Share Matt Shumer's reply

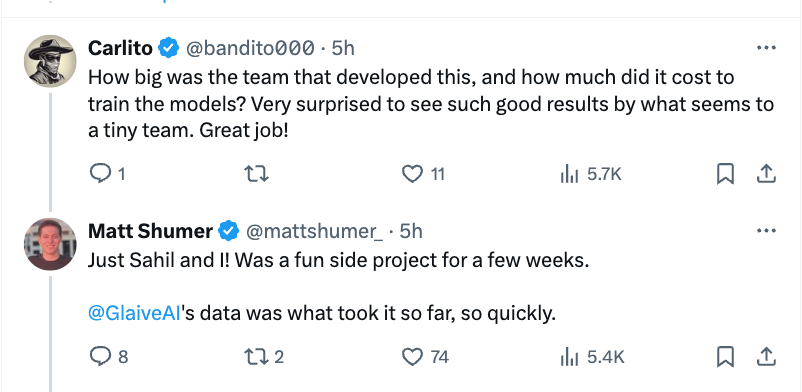(766, 356)
